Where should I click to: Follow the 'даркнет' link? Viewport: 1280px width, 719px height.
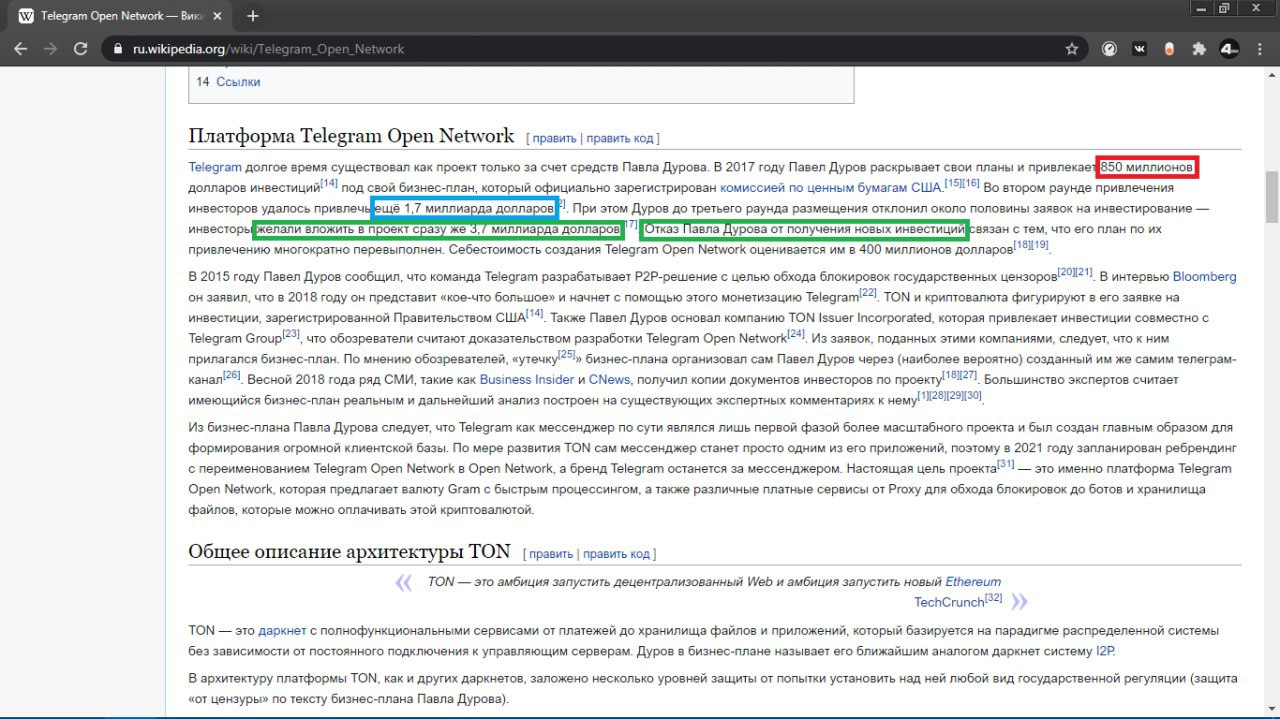[282, 631]
